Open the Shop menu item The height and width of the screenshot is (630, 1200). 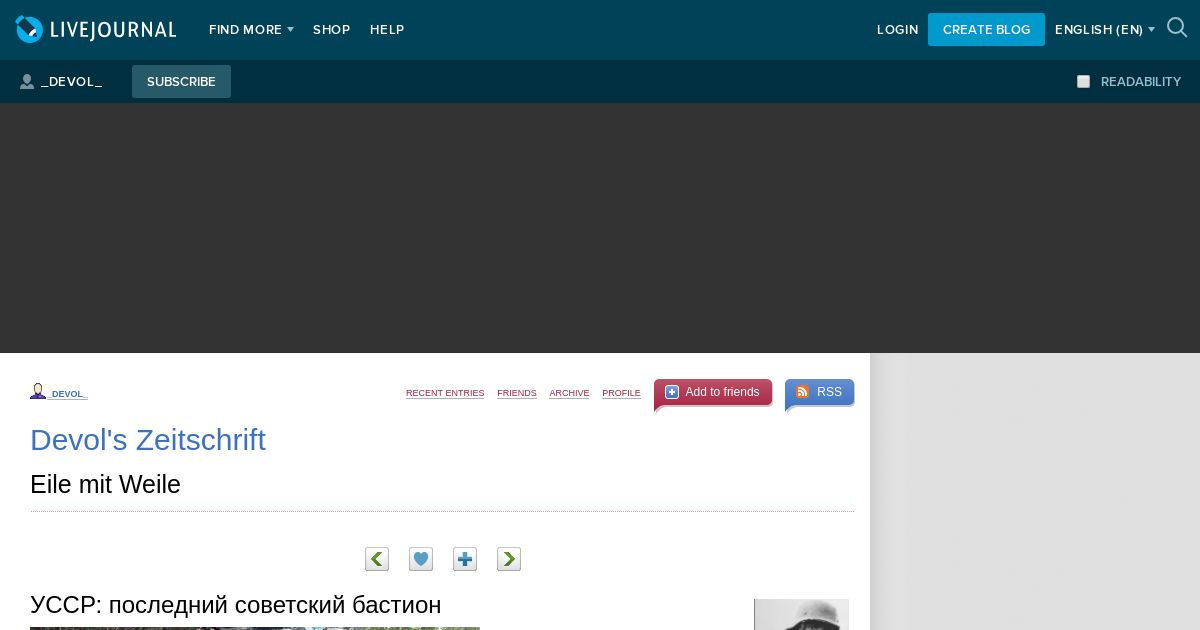coord(331,30)
